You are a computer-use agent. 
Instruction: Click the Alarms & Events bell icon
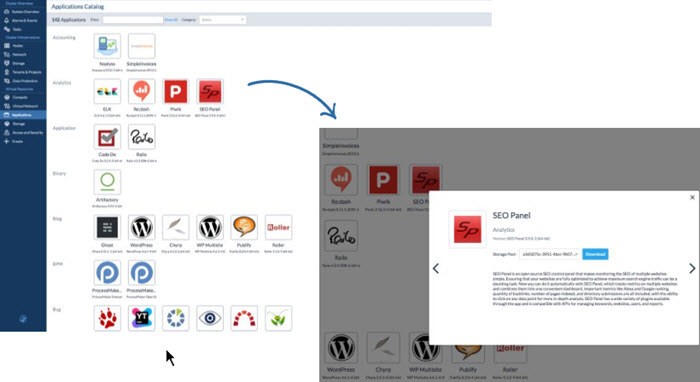pyautogui.click(x=6, y=20)
